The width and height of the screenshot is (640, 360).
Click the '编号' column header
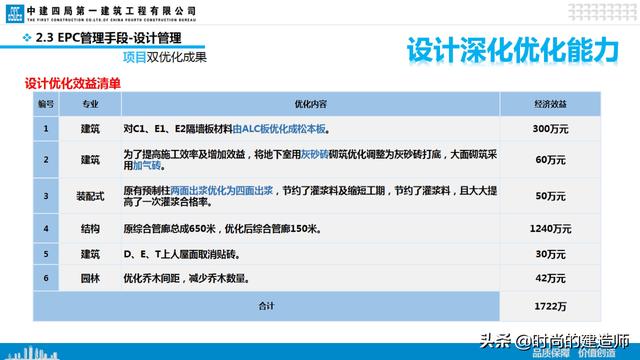coord(46,104)
